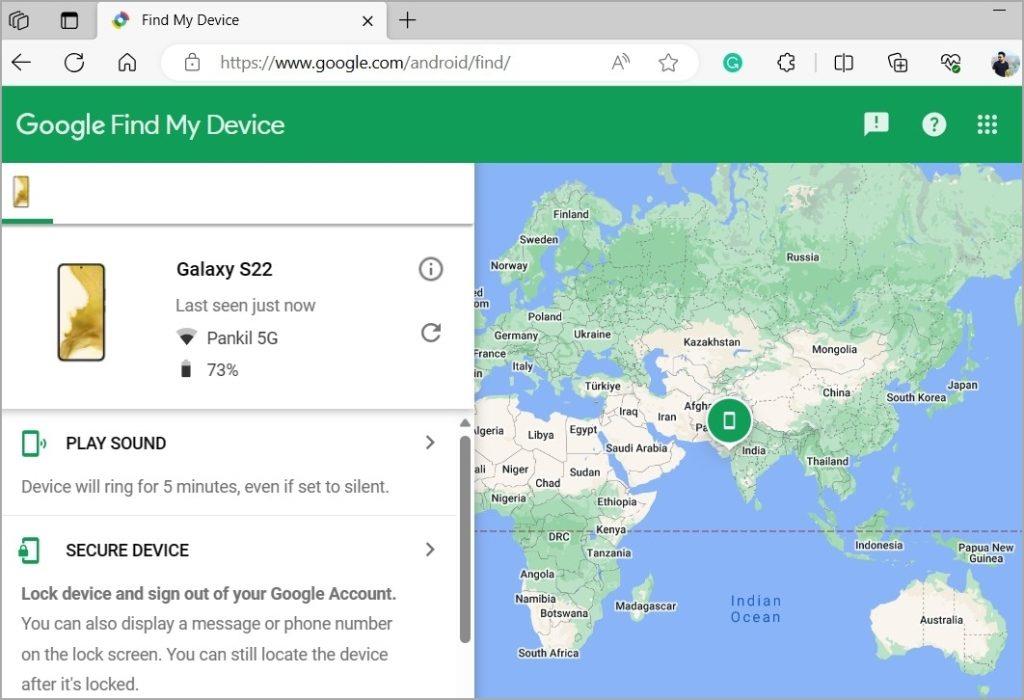The image size is (1024, 700).
Task: Open Help question mark icon
Action: coord(934,124)
